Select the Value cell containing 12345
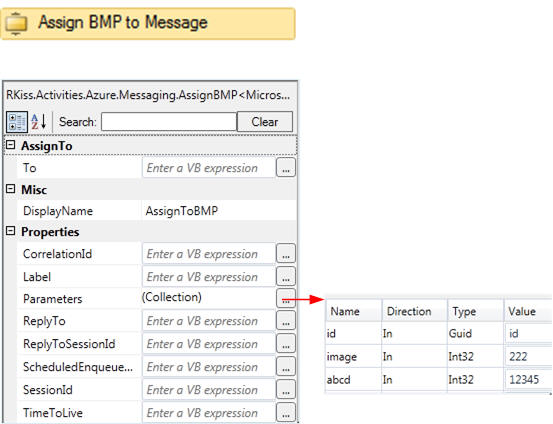The height and width of the screenshot is (424, 553). (528, 380)
